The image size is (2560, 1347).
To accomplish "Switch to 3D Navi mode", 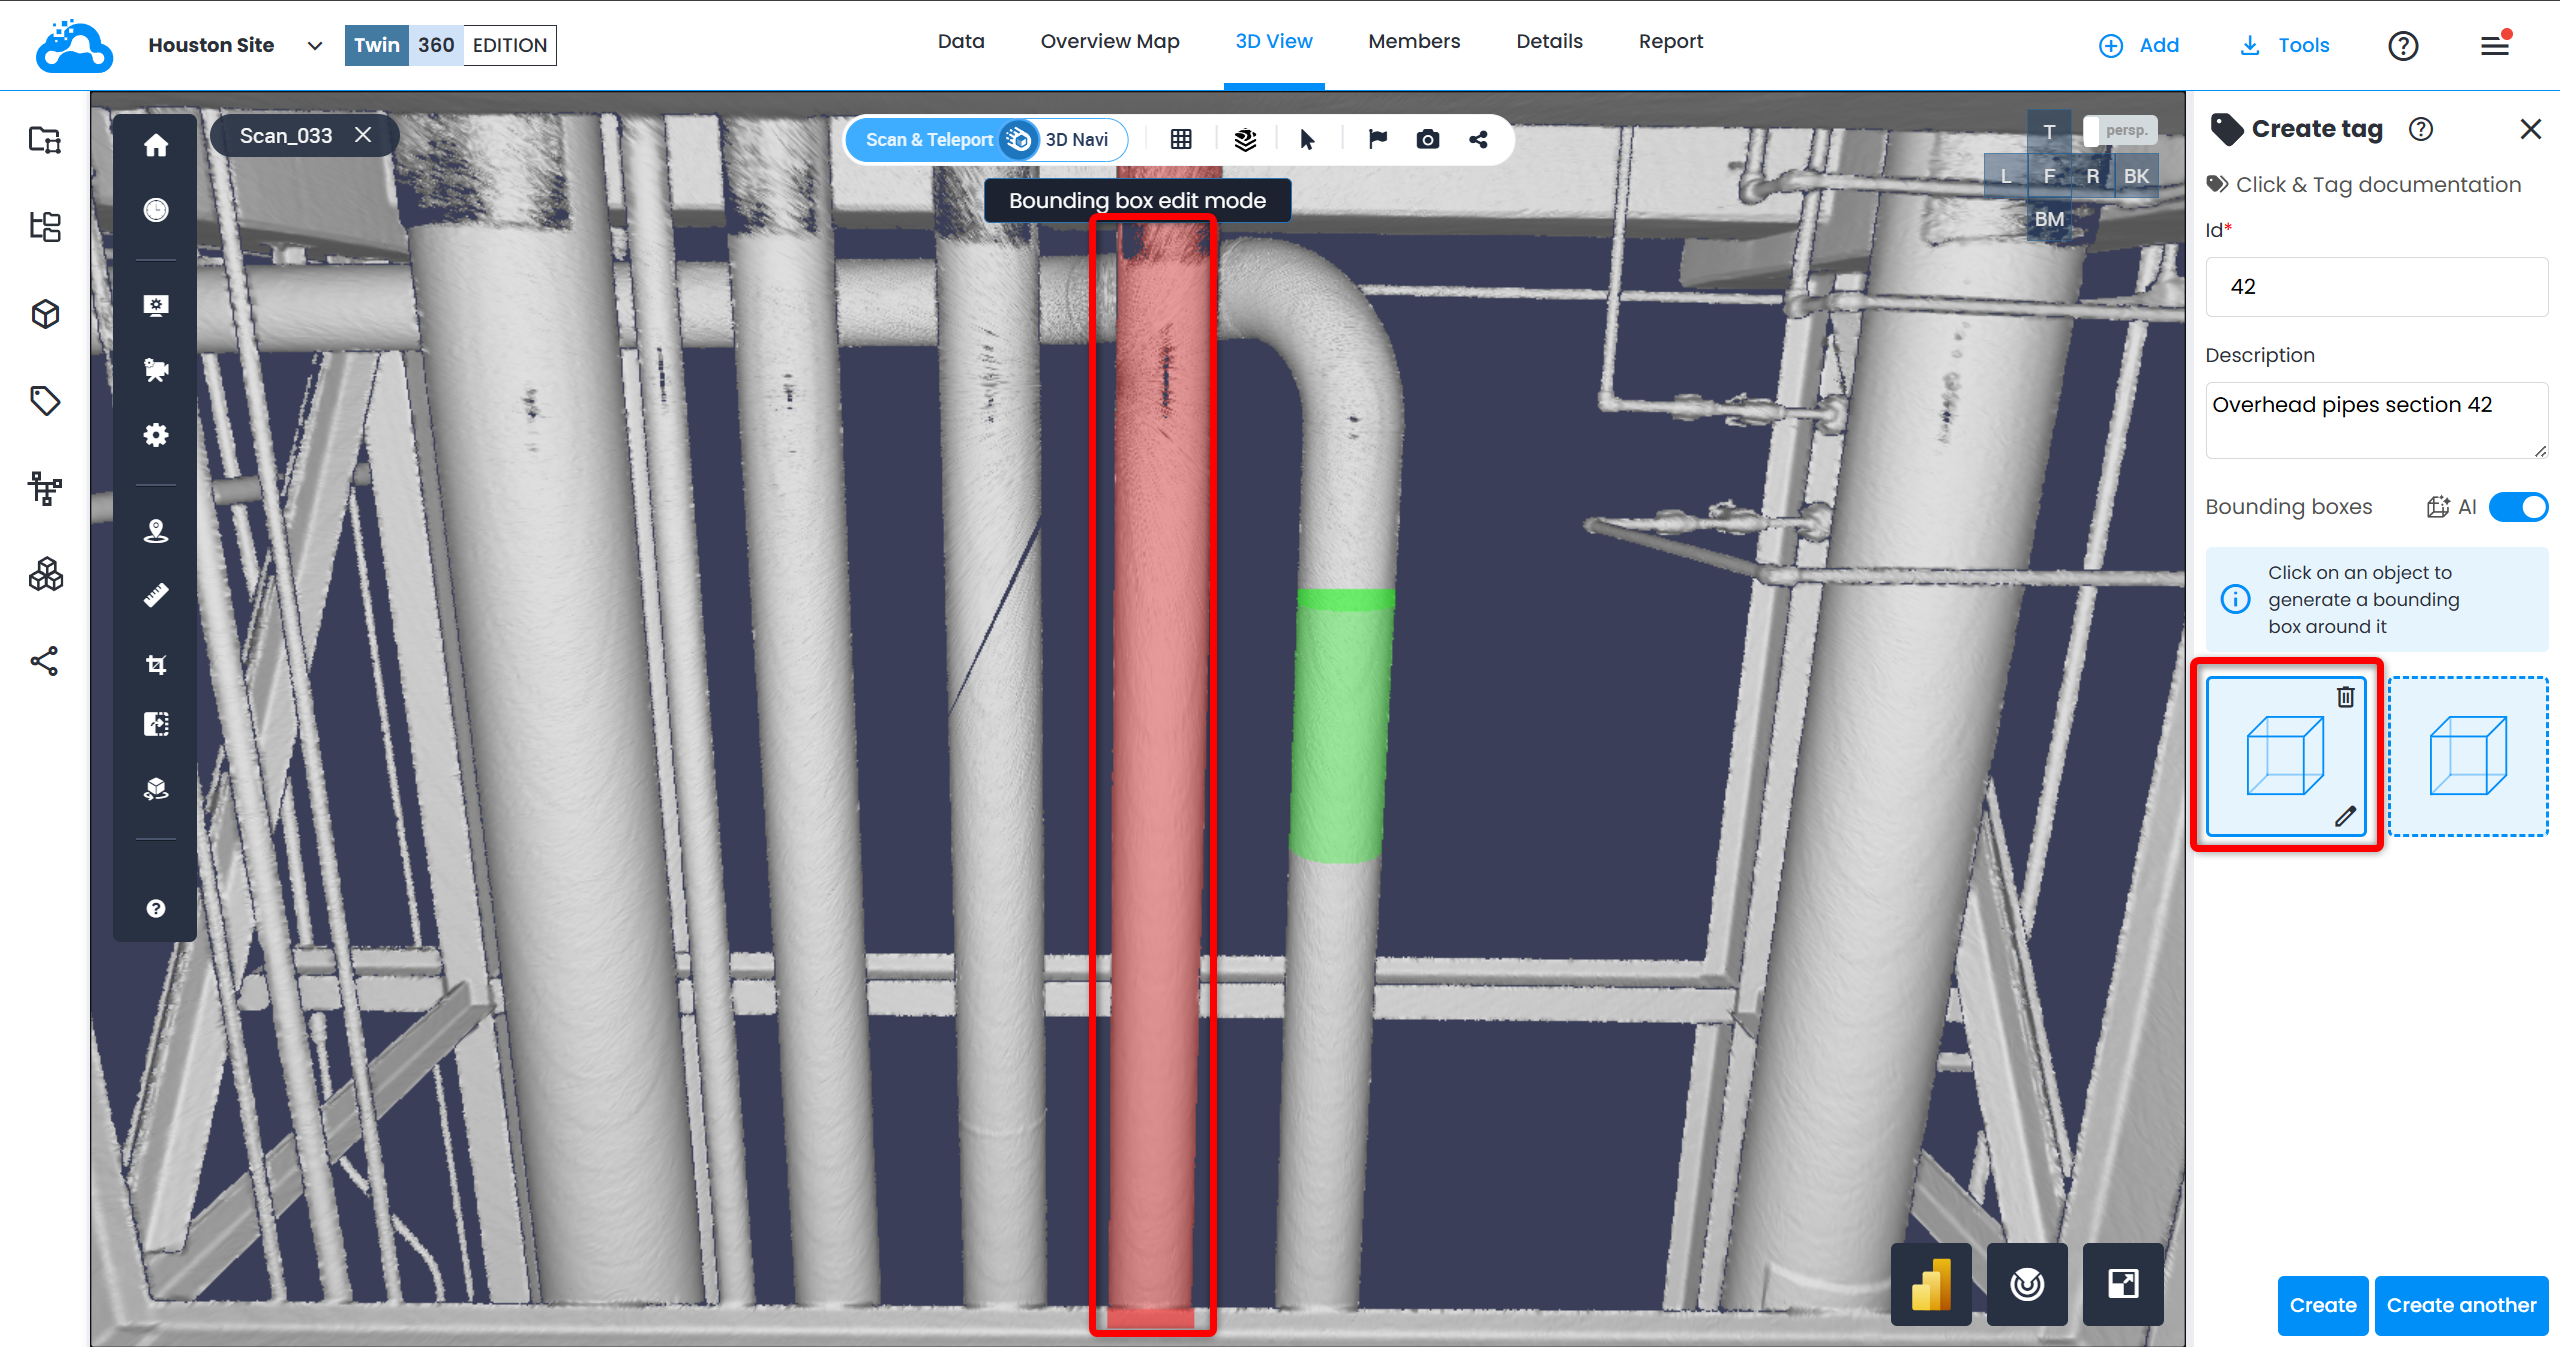I will [1076, 140].
